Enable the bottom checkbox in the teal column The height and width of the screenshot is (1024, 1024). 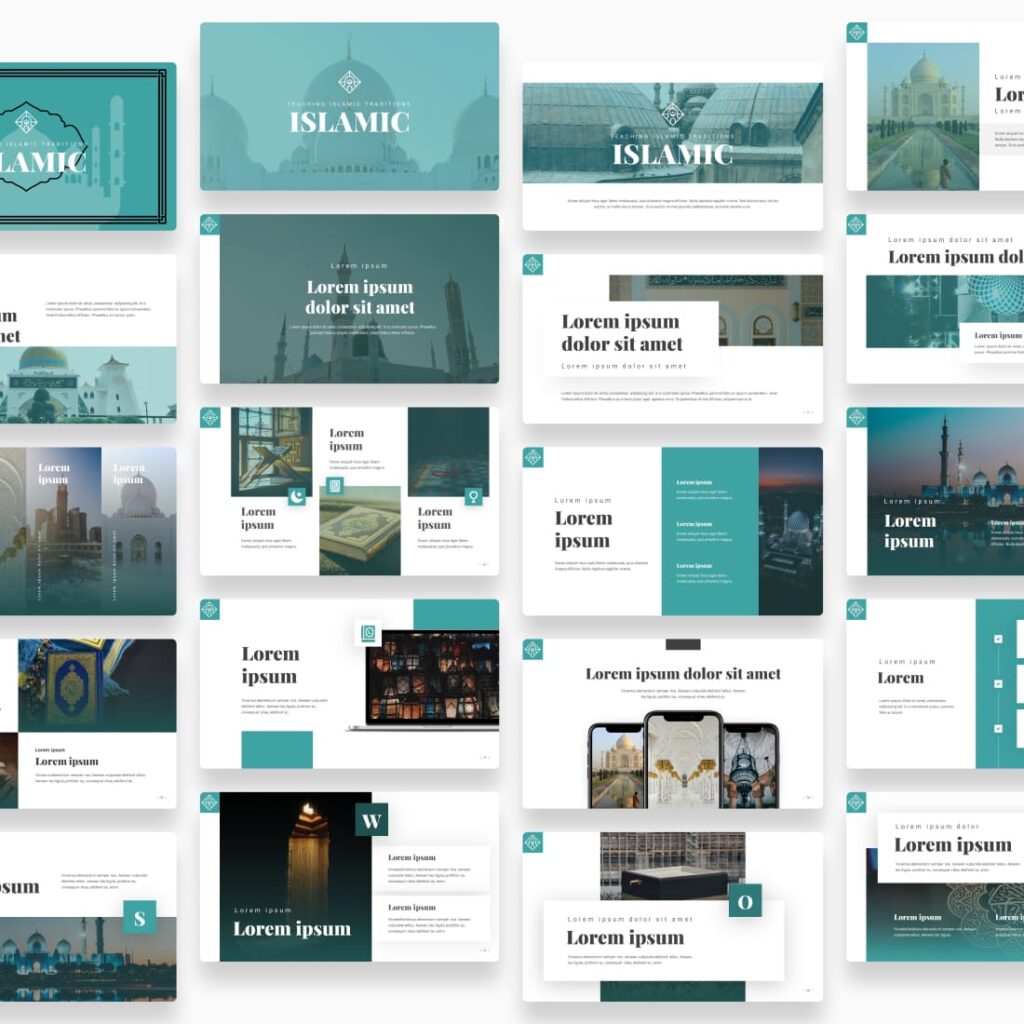pos(997,728)
